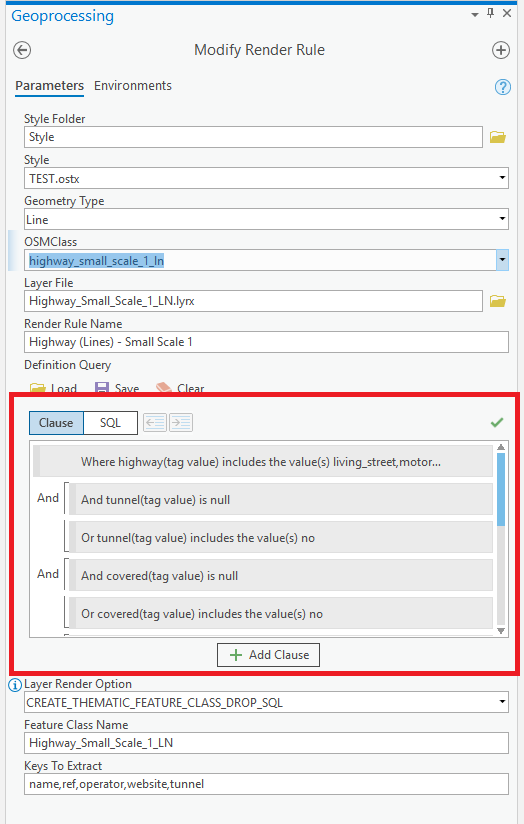Select the 'Or covered(tag value) includes the value(s) no' clause
The image size is (524, 824).
click(281, 613)
